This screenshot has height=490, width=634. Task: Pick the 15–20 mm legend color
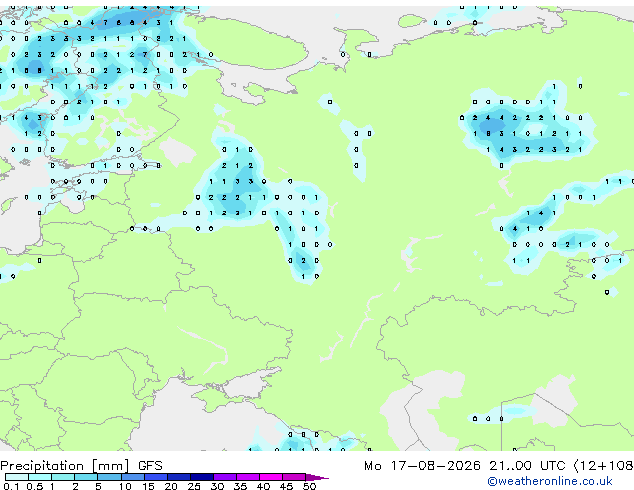[x=155, y=477]
